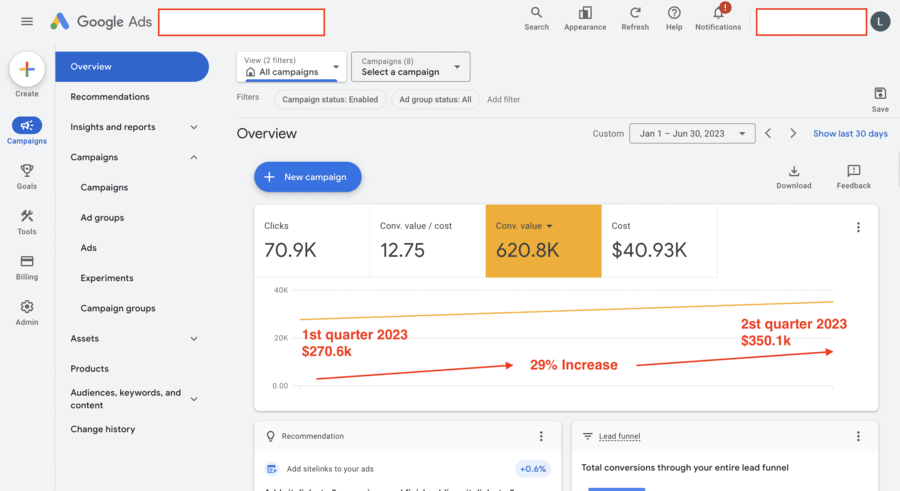The width and height of the screenshot is (900, 491).
Task: Click the Campaign status: Enabled filter chip
Action: [330, 99]
